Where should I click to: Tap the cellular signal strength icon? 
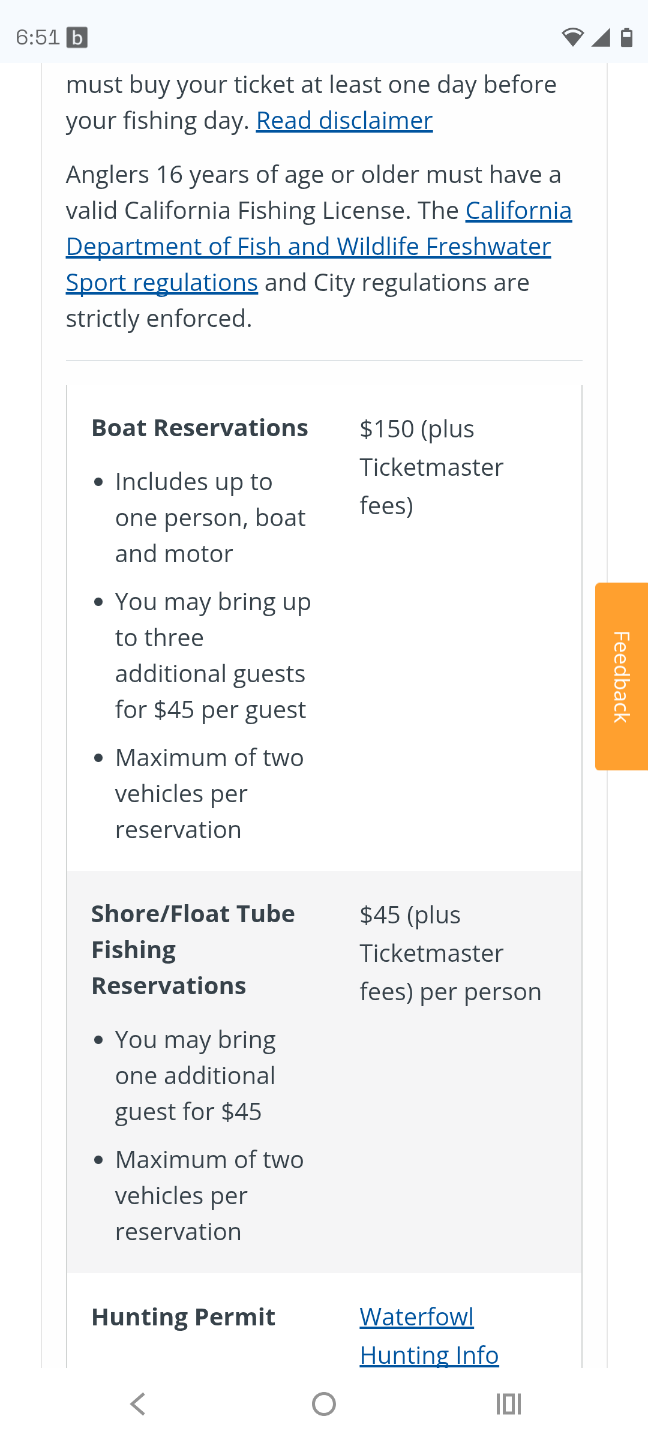600,38
